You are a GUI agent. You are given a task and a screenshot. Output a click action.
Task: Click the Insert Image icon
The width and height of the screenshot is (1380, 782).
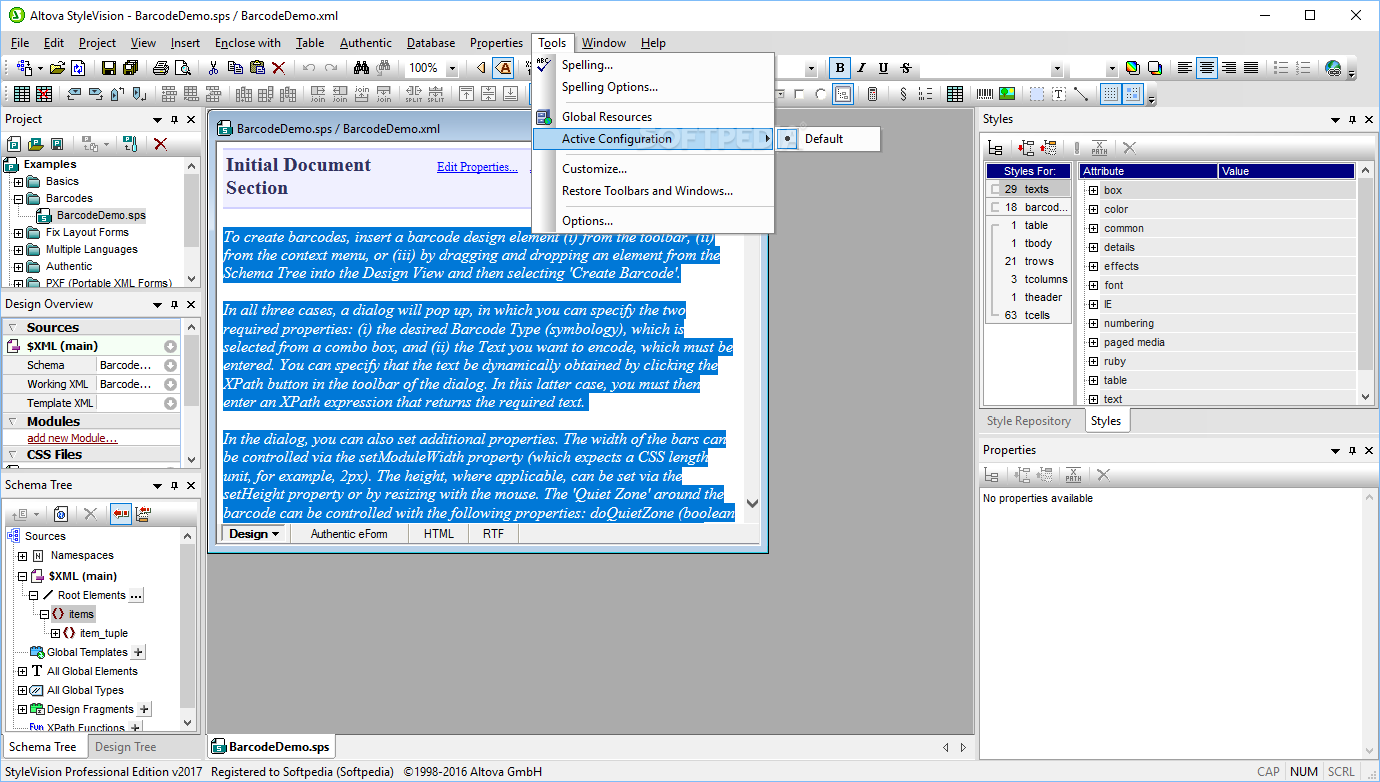coord(1007,94)
